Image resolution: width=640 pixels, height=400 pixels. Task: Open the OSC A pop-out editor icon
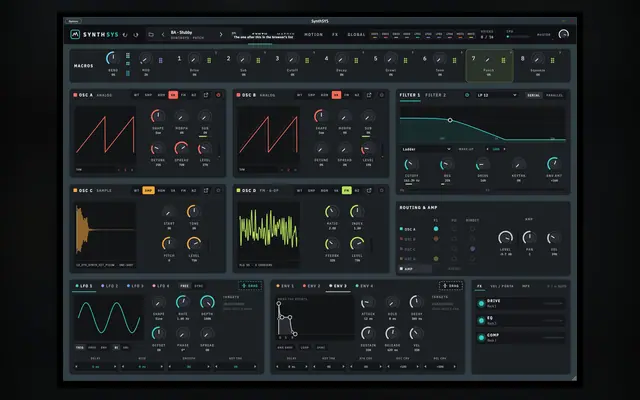[206, 95]
